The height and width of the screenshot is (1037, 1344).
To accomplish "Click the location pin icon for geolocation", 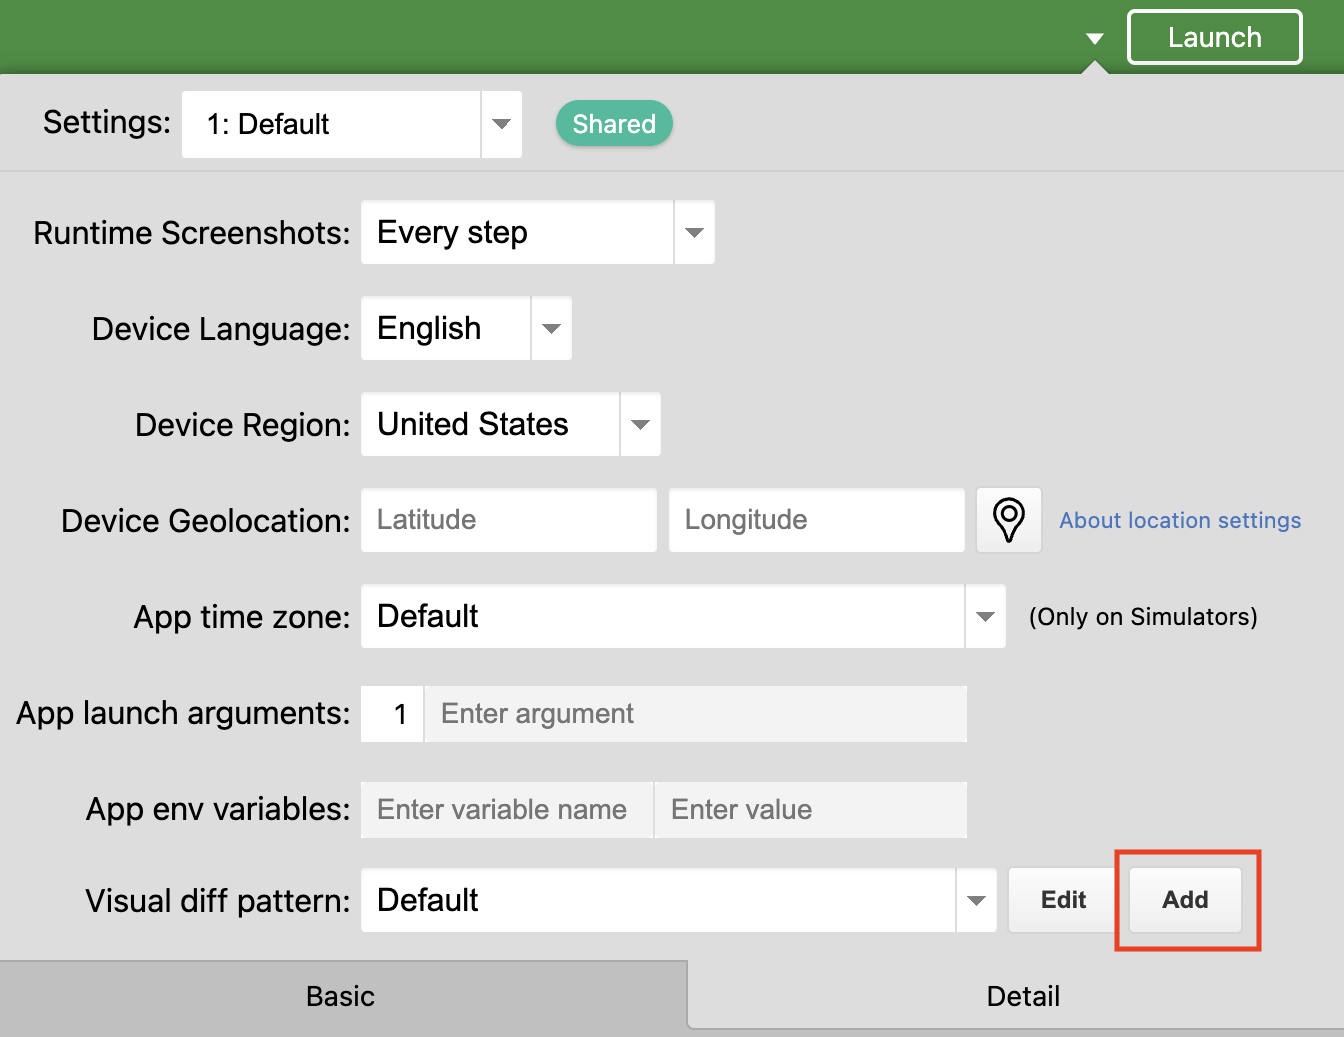I will tap(1008, 519).
